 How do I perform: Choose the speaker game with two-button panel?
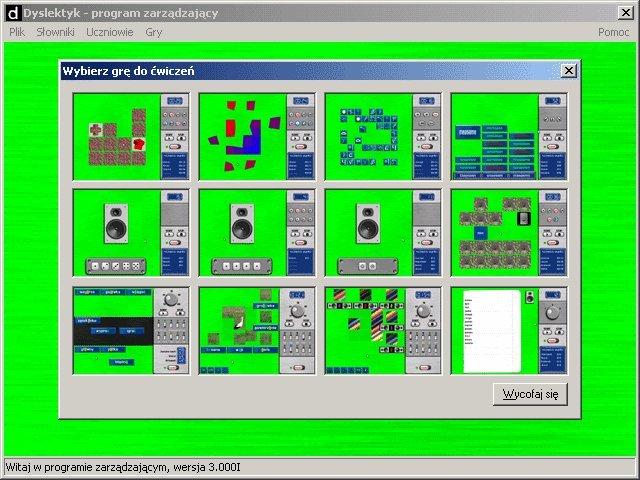[382, 233]
